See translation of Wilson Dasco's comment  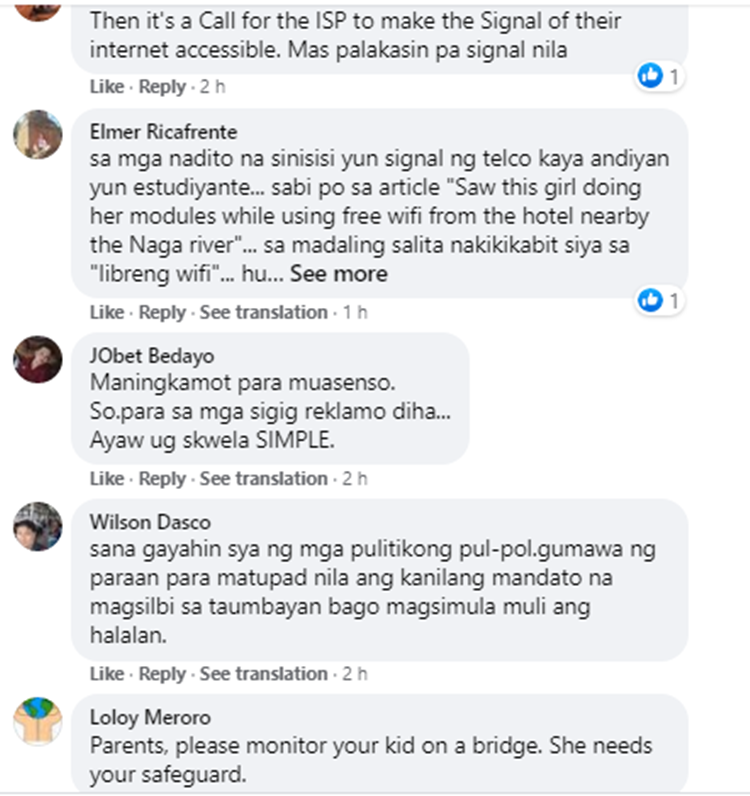pos(264,674)
